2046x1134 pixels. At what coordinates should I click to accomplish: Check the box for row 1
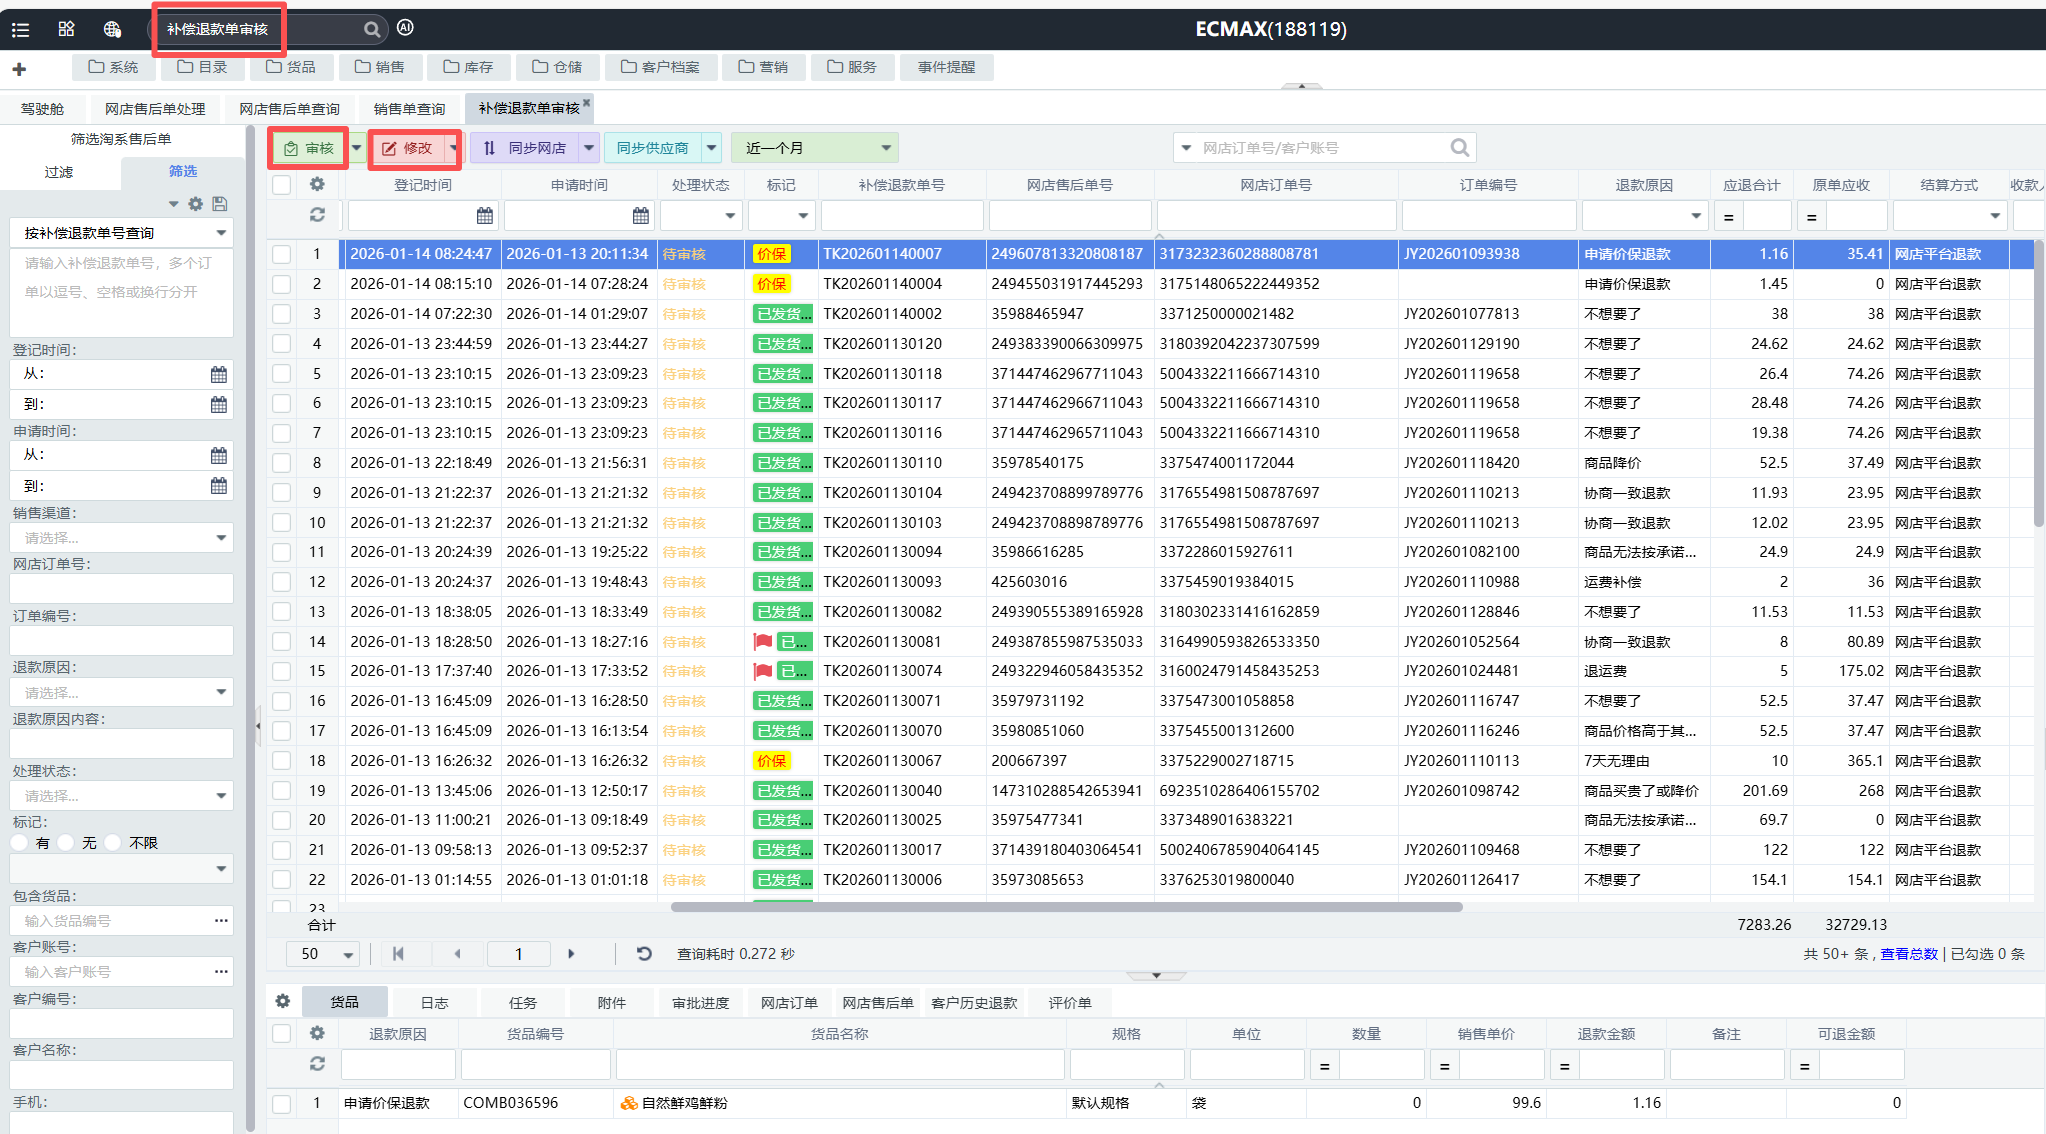[282, 254]
